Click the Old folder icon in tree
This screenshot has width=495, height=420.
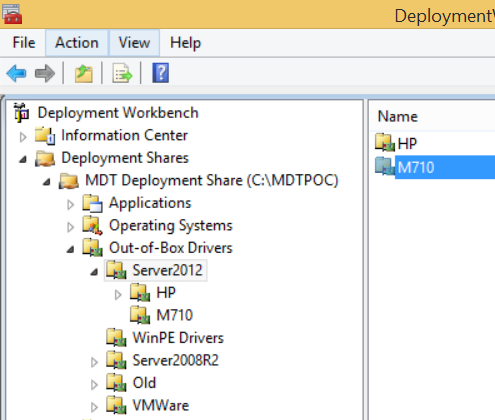click(x=116, y=383)
